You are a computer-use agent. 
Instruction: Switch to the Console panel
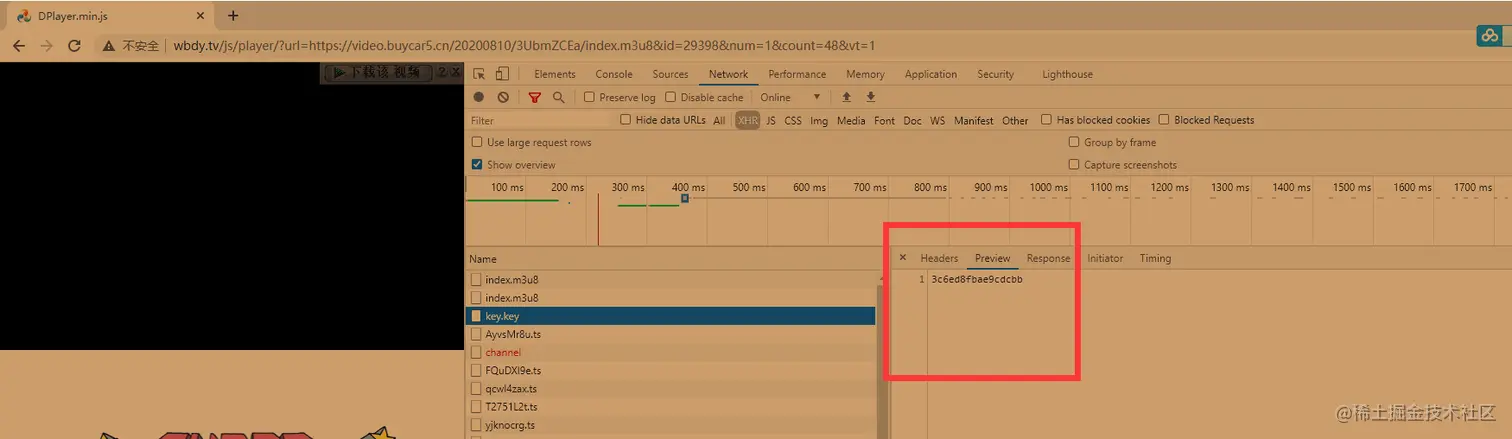pos(614,74)
